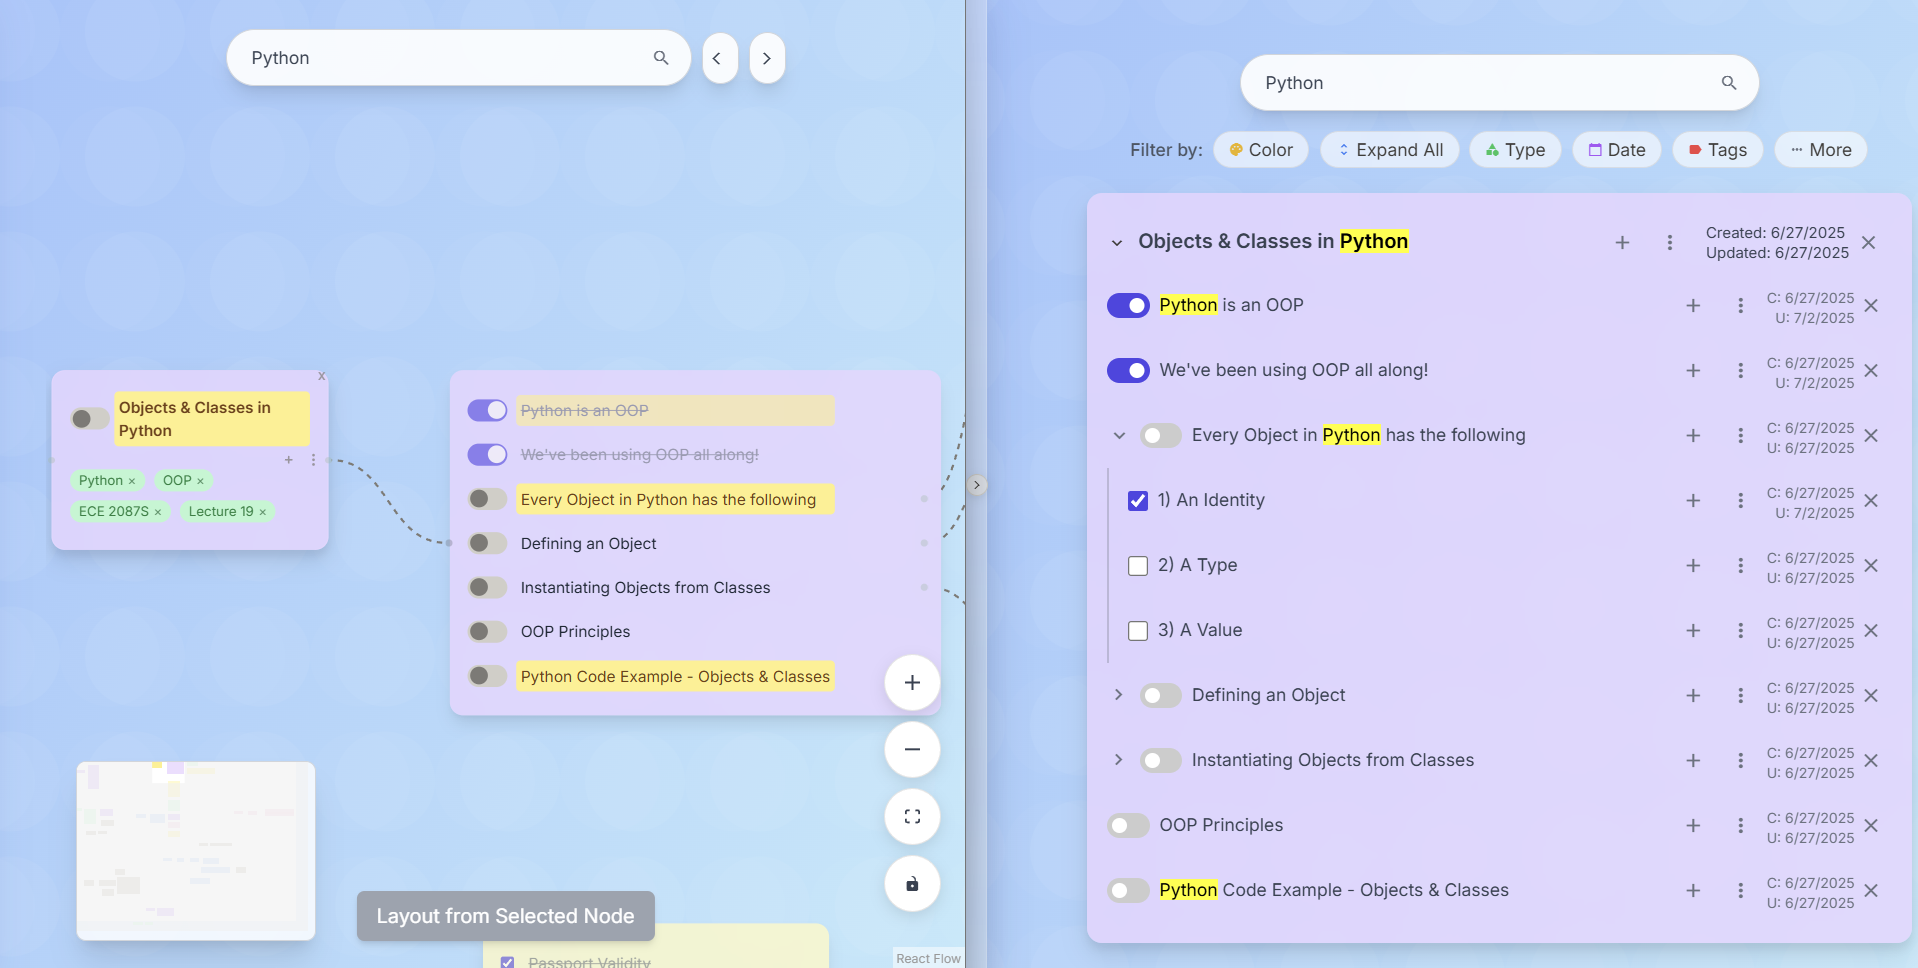1918x968 pixels.
Task: Open the Color filter
Action: tap(1261, 150)
